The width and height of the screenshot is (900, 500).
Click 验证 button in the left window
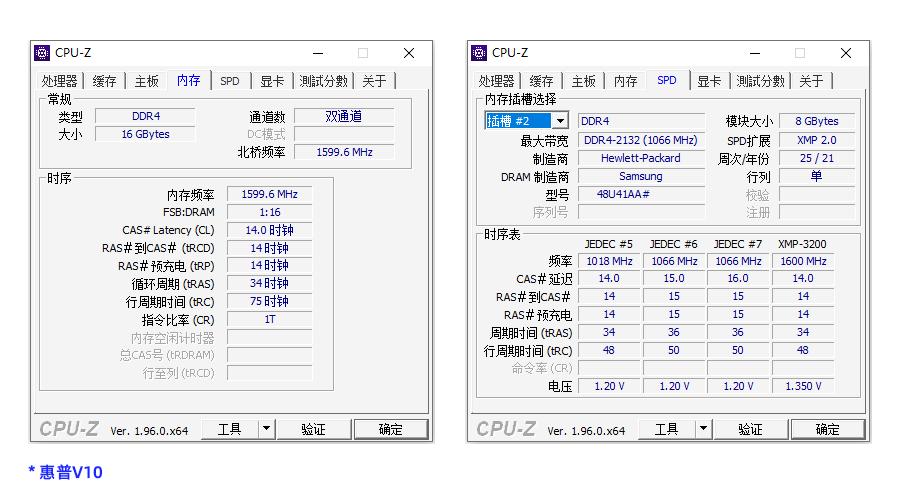313,429
